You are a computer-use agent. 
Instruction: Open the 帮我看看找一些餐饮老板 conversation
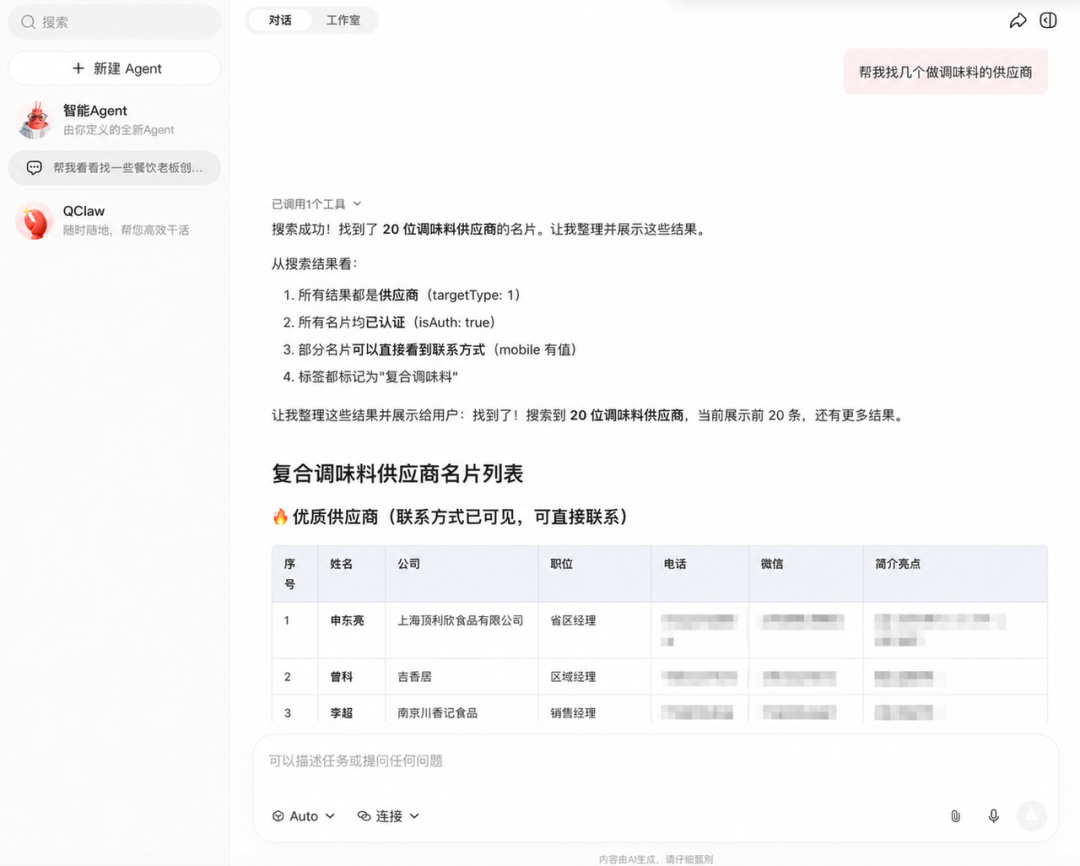pos(114,167)
